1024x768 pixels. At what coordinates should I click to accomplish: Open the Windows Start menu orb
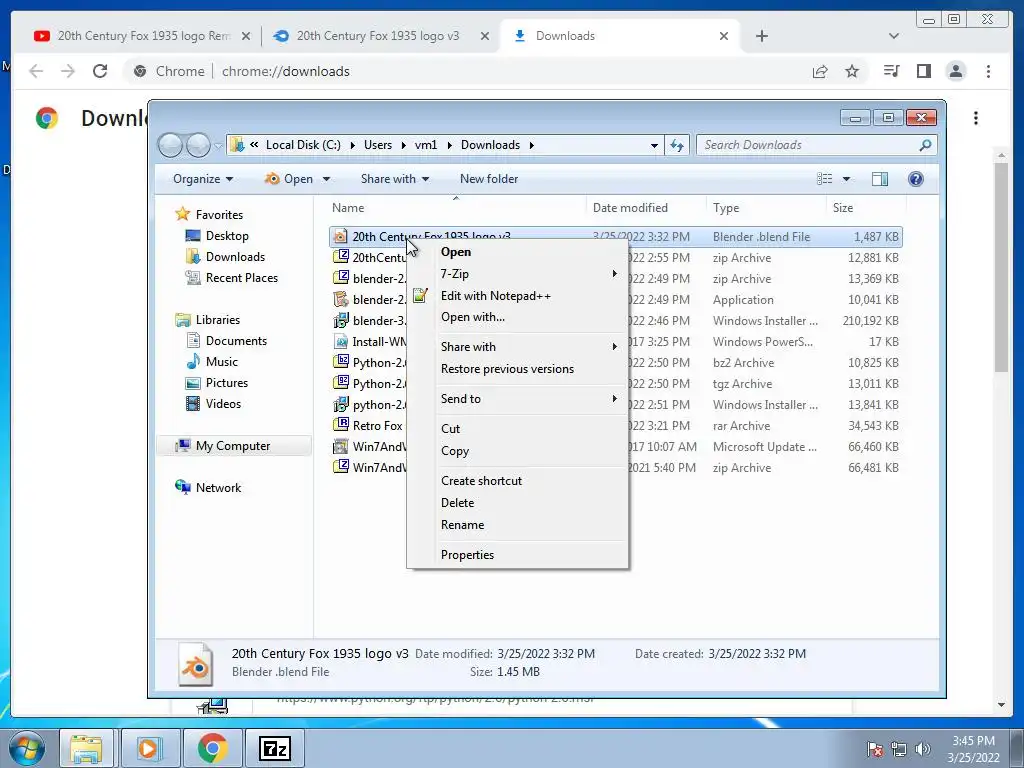pos(27,749)
